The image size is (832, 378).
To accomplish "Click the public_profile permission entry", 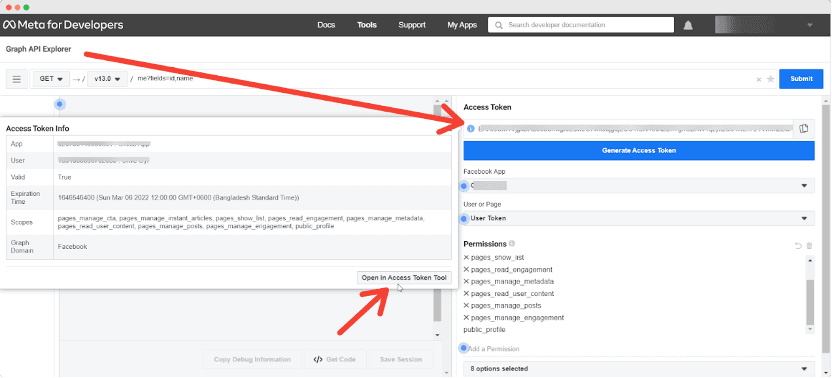I will point(484,330).
